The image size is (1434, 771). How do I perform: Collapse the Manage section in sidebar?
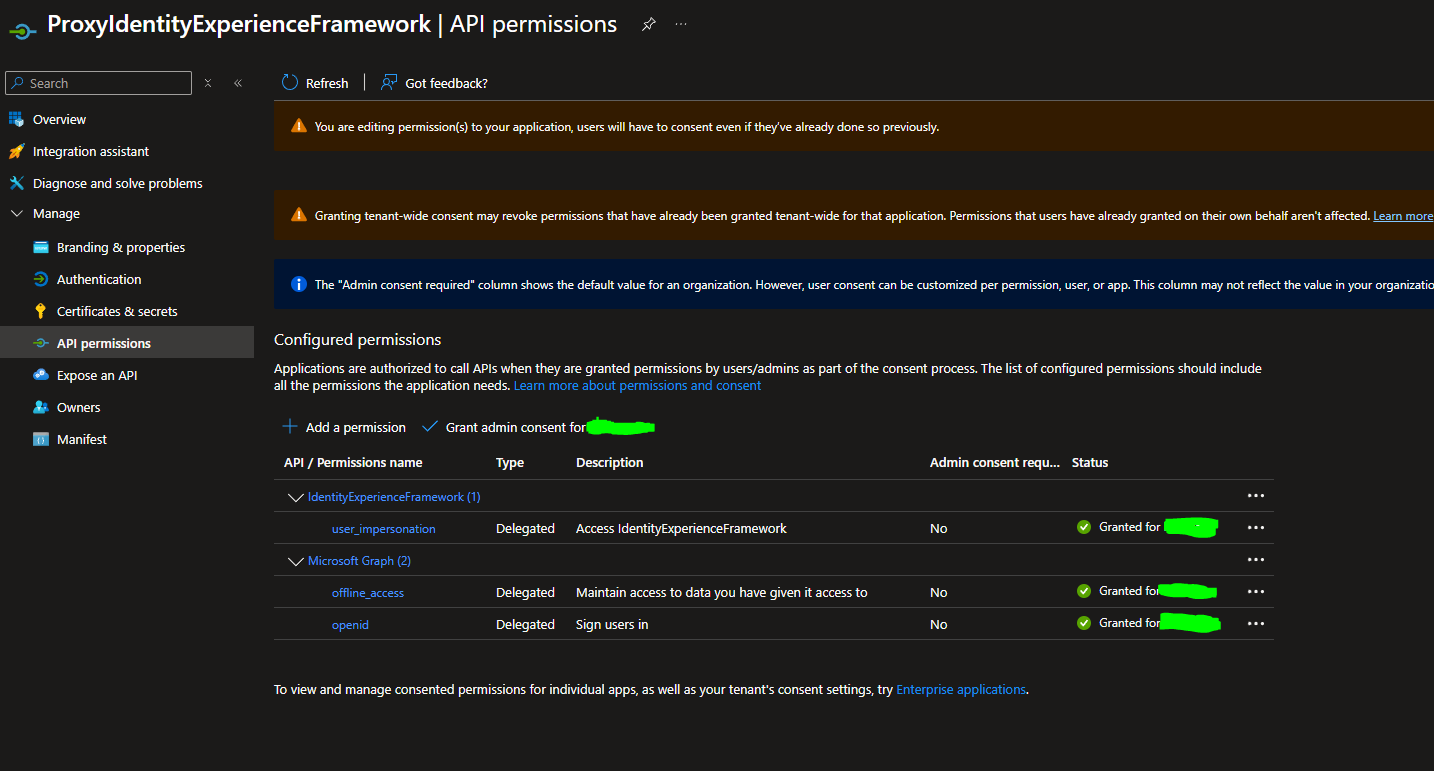(x=16, y=213)
